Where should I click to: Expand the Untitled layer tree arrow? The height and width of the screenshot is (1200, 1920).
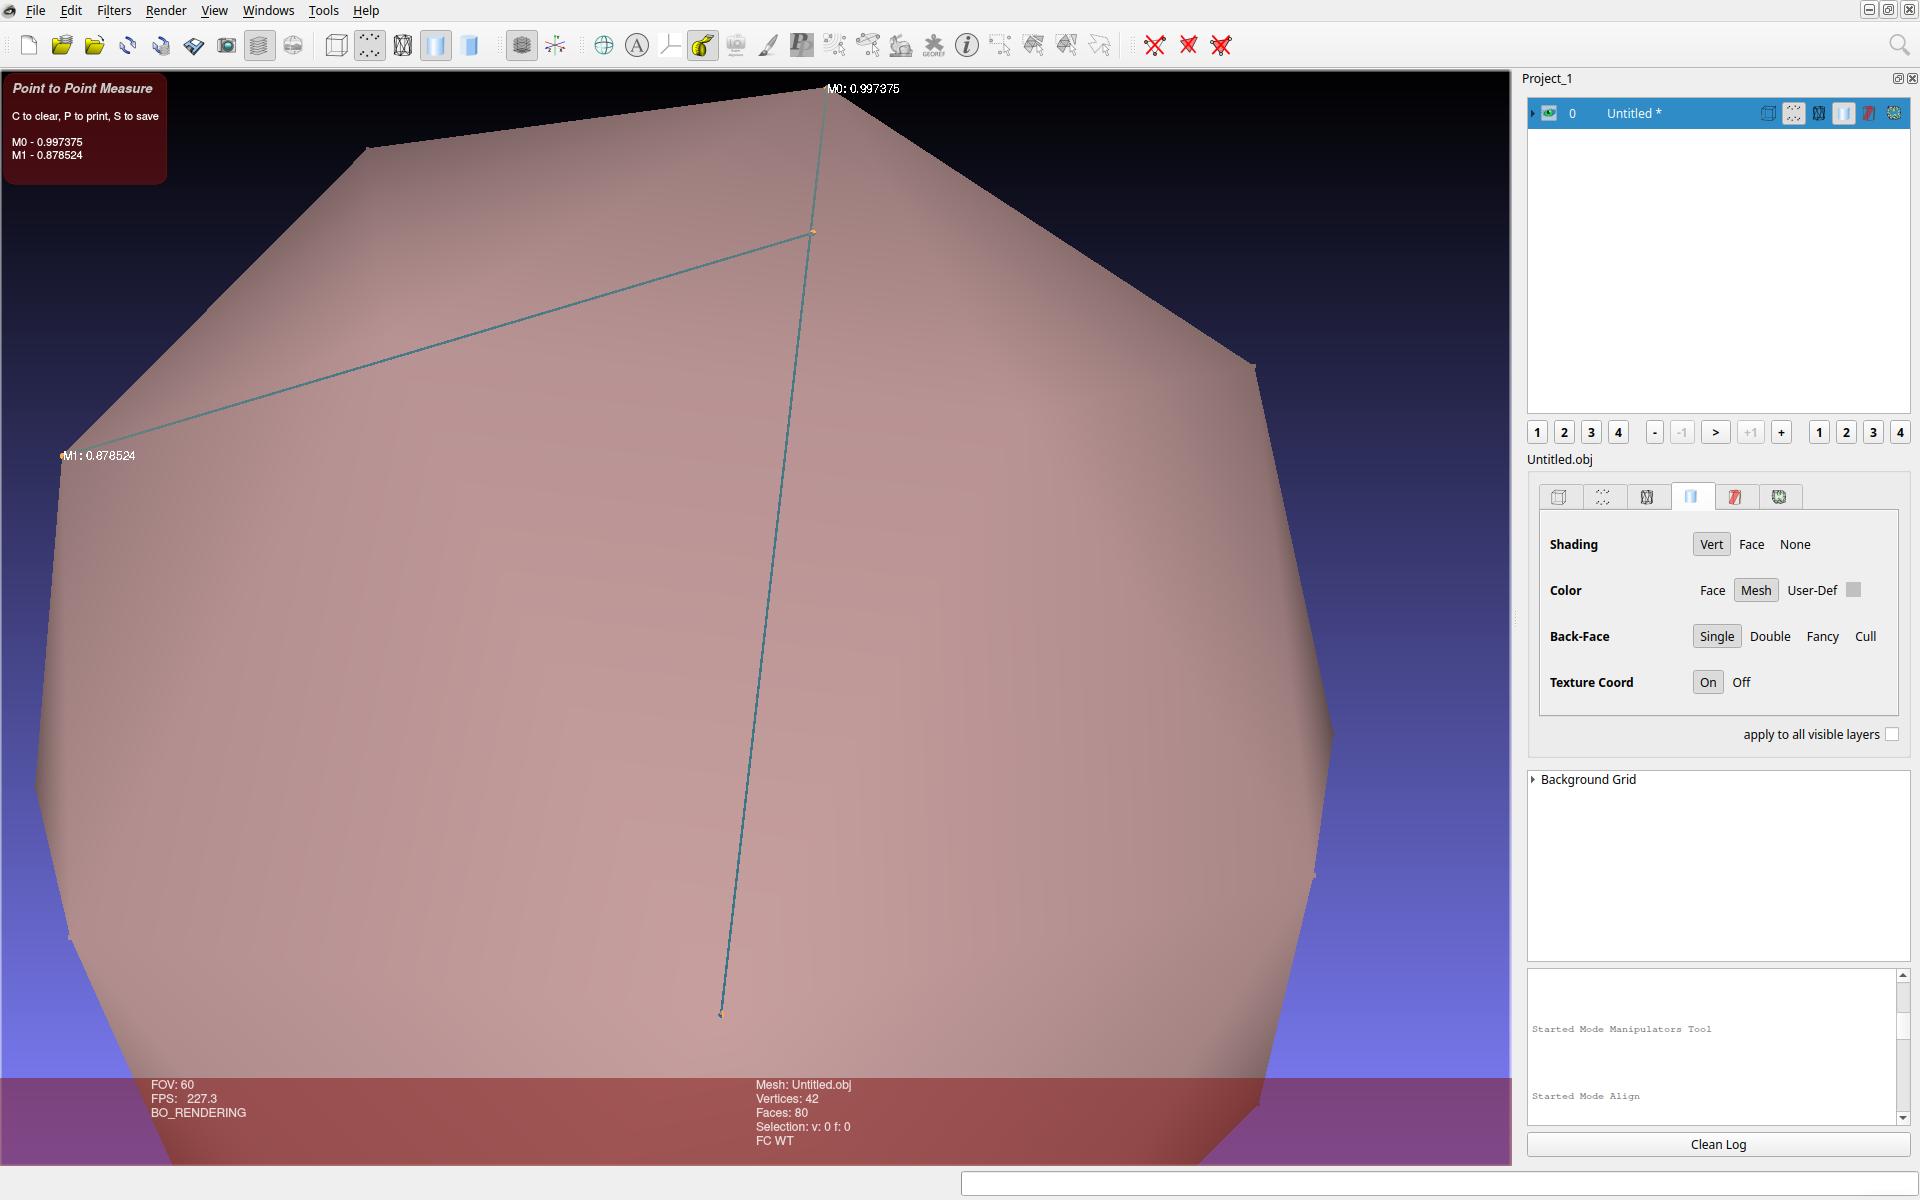(1533, 113)
